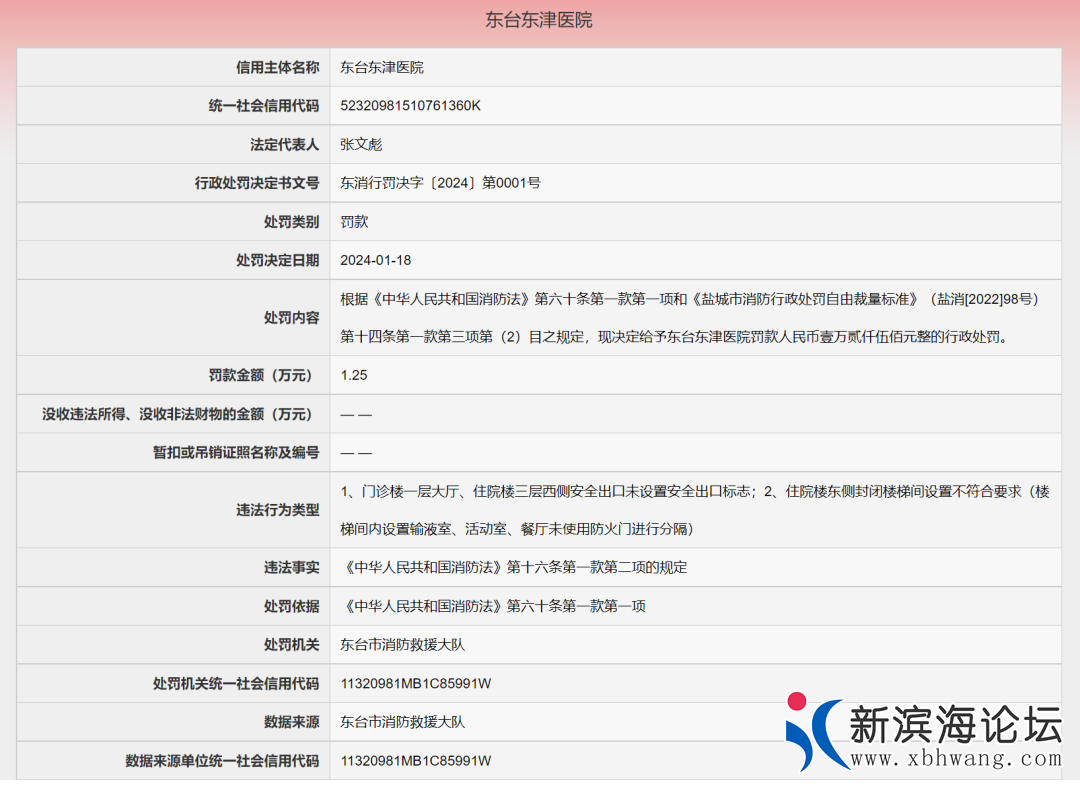This screenshot has width=1080, height=790.
Task: Select the decision date 2024-01-18
Action: click(376, 260)
